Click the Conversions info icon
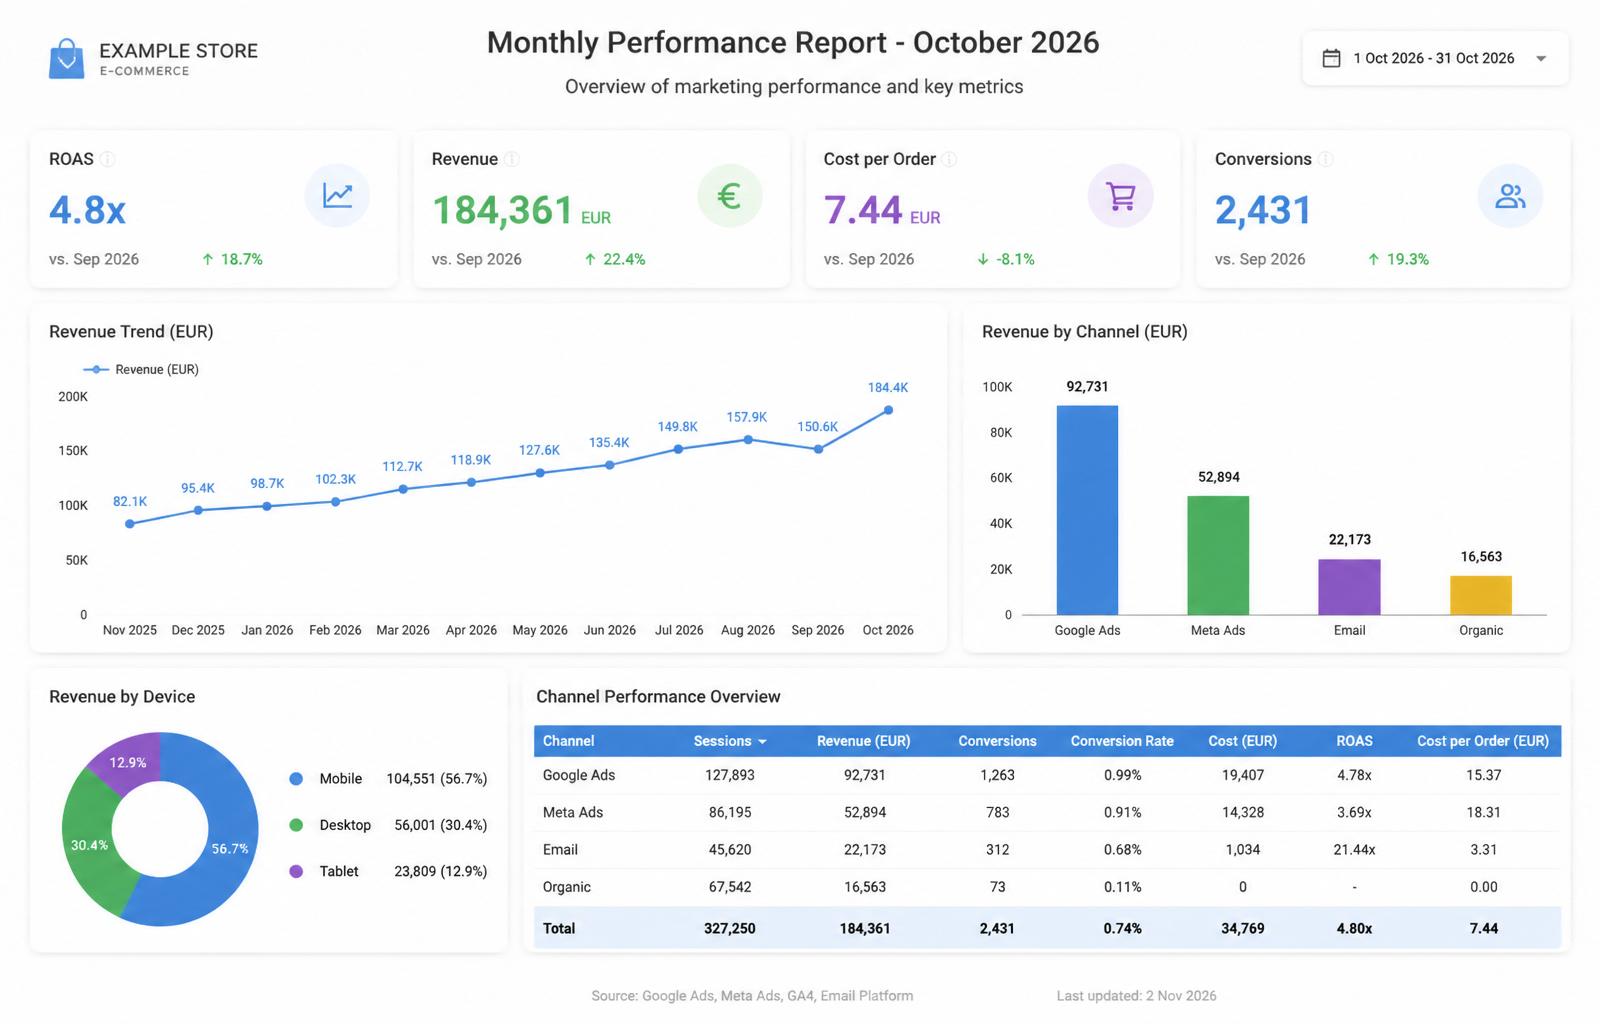The height and width of the screenshot is (1024, 1600). 1325,159
